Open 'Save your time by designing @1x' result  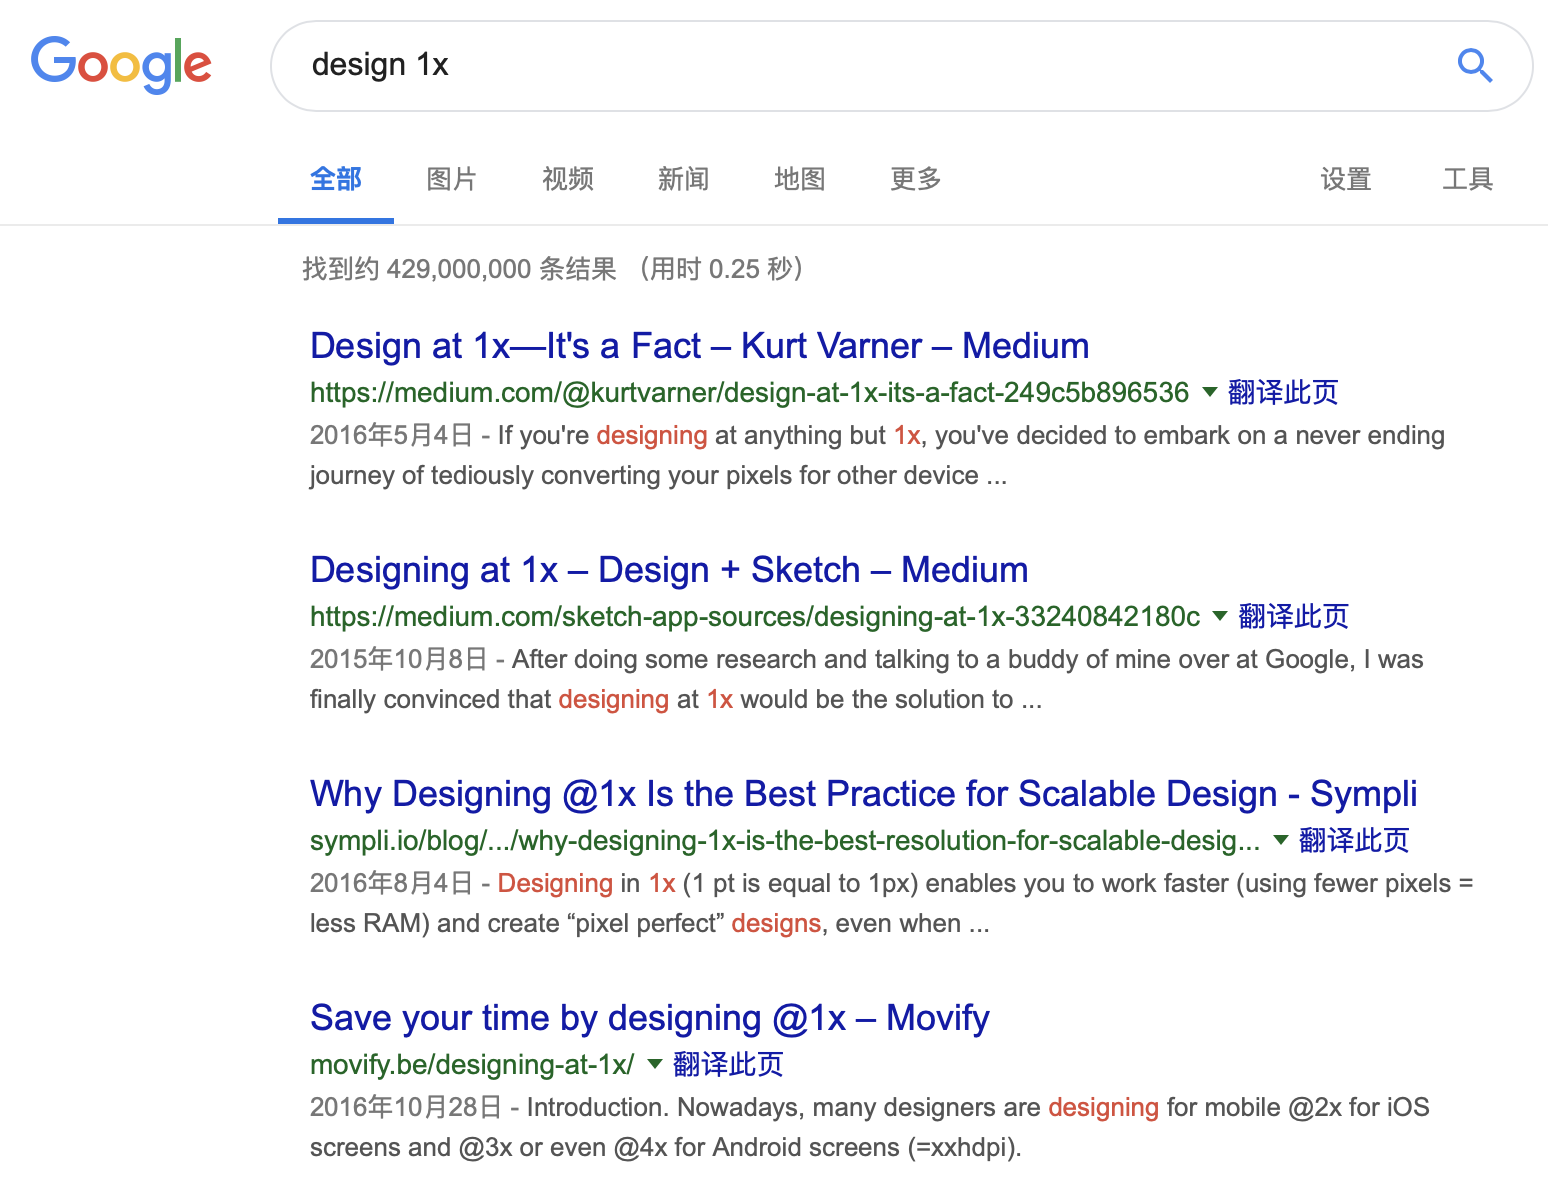[649, 1018]
